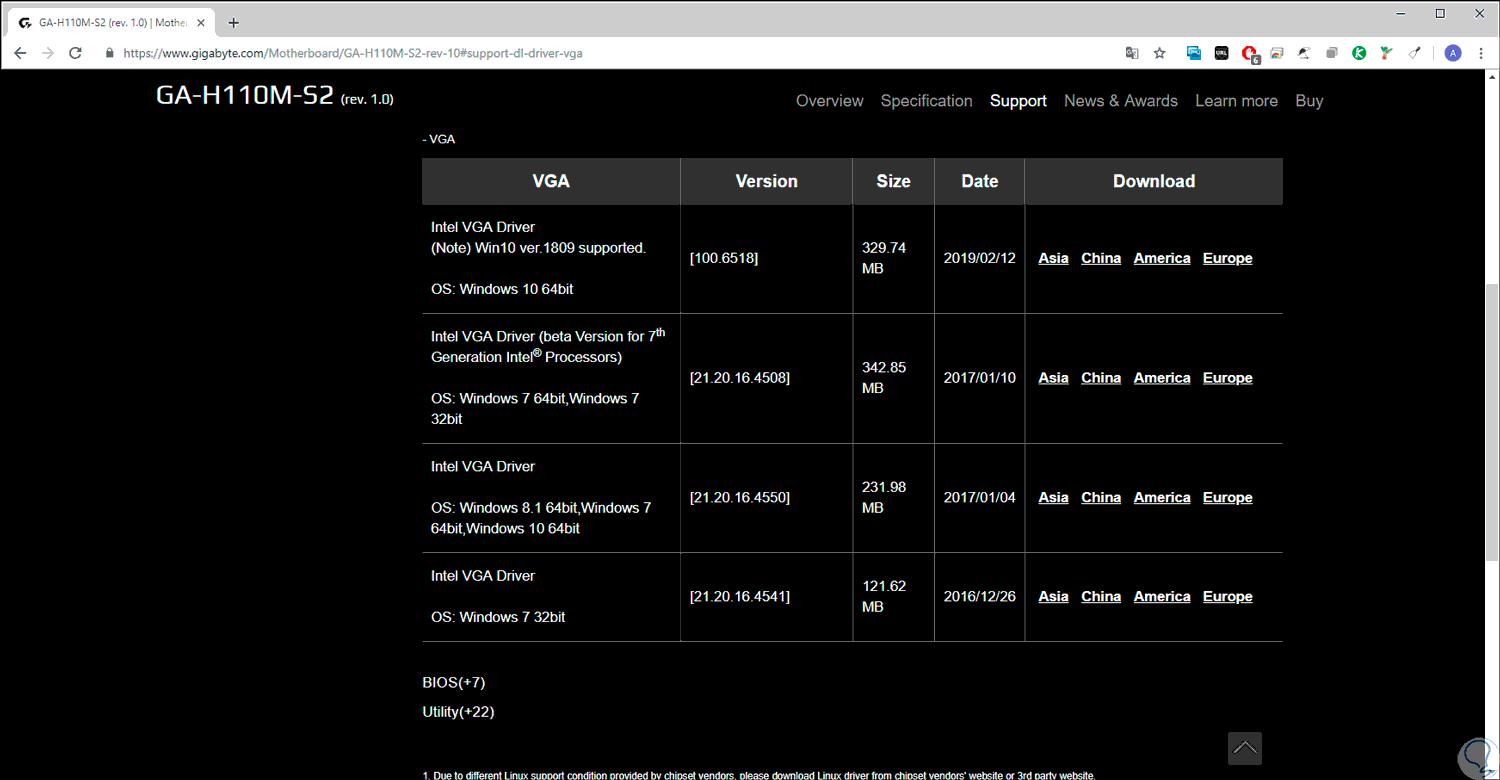Download the 21.20.16.4508 driver from America
The height and width of the screenshot is (780, 1500).
1162,378
